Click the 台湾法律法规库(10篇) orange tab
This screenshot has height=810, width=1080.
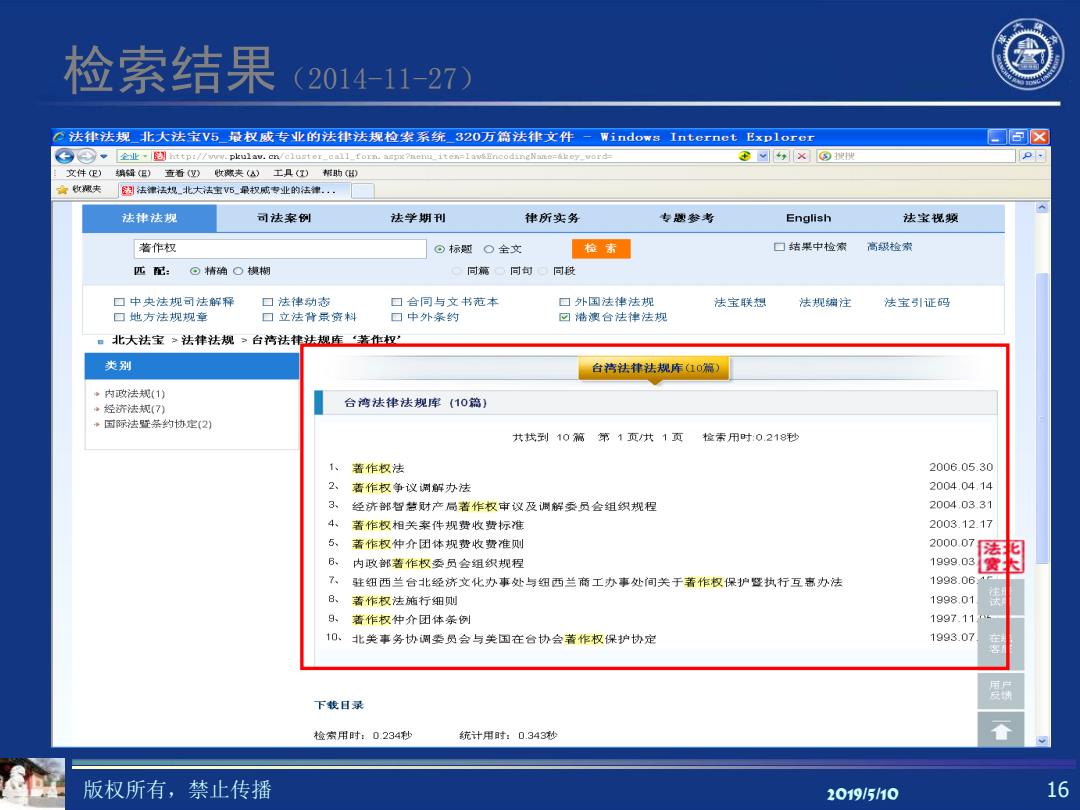coord(655,368)
